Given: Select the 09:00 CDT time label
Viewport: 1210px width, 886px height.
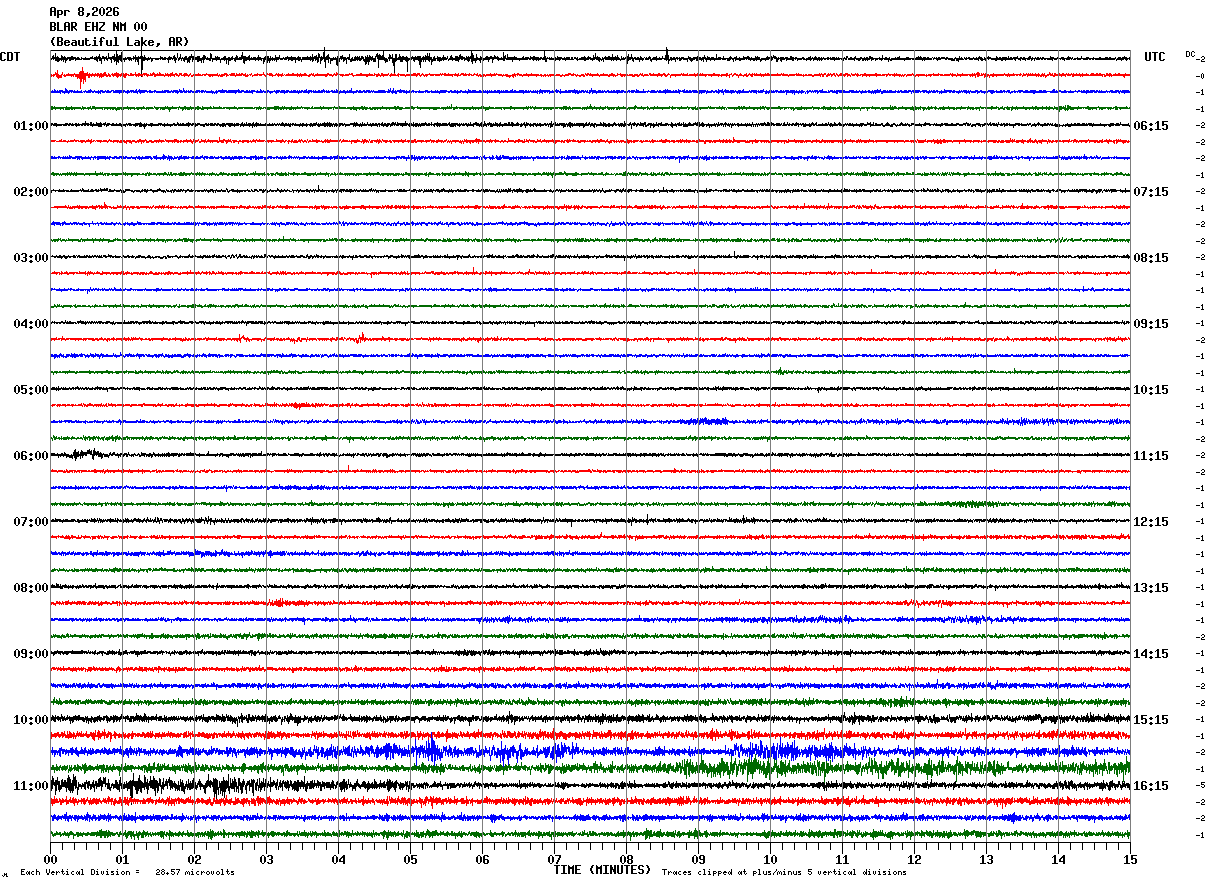Looking at the screenshot, I should pos(31,654).
